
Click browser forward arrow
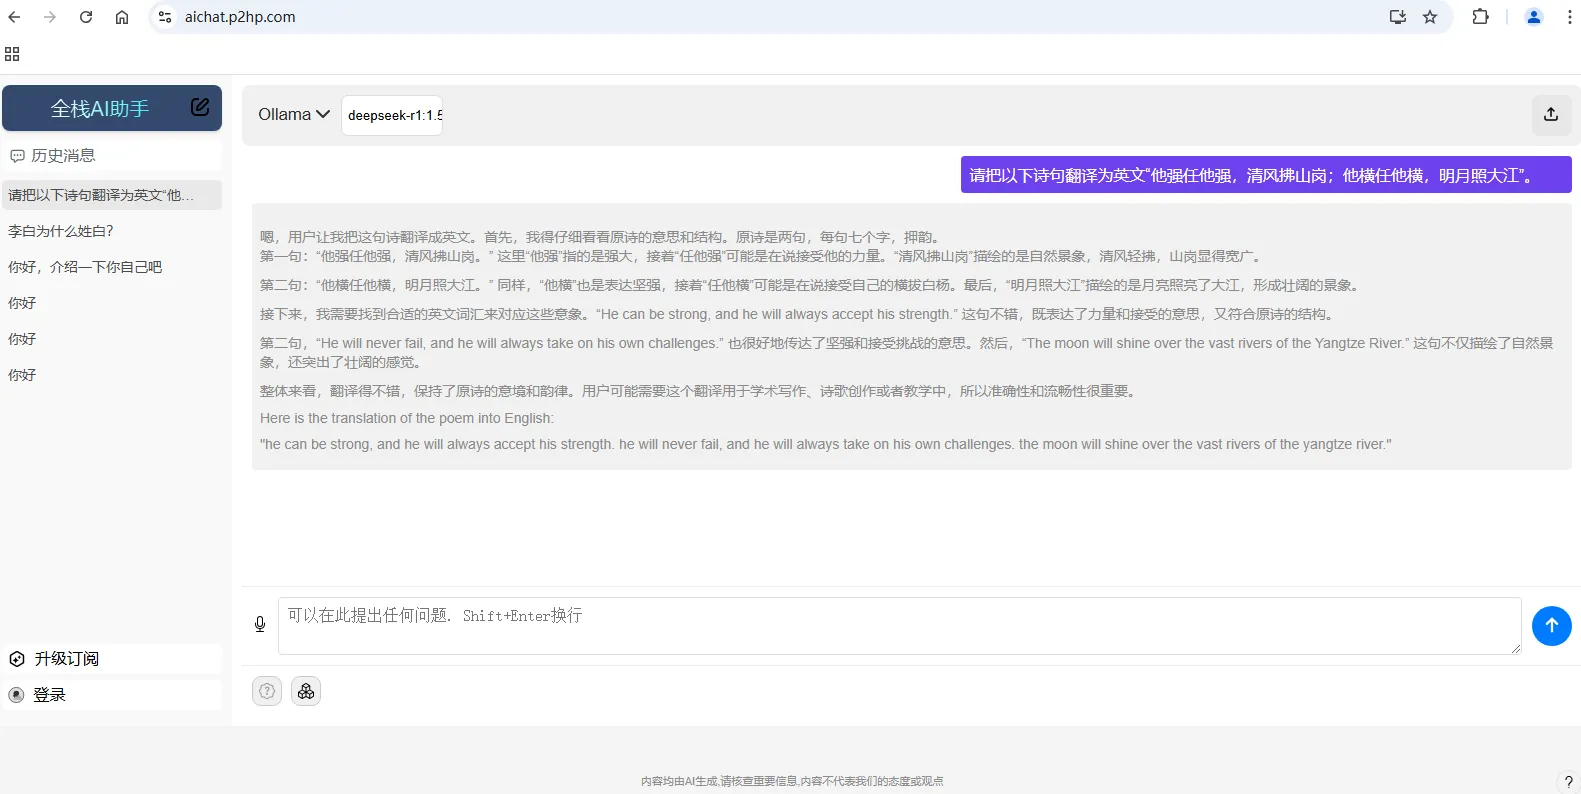[50, 17]
